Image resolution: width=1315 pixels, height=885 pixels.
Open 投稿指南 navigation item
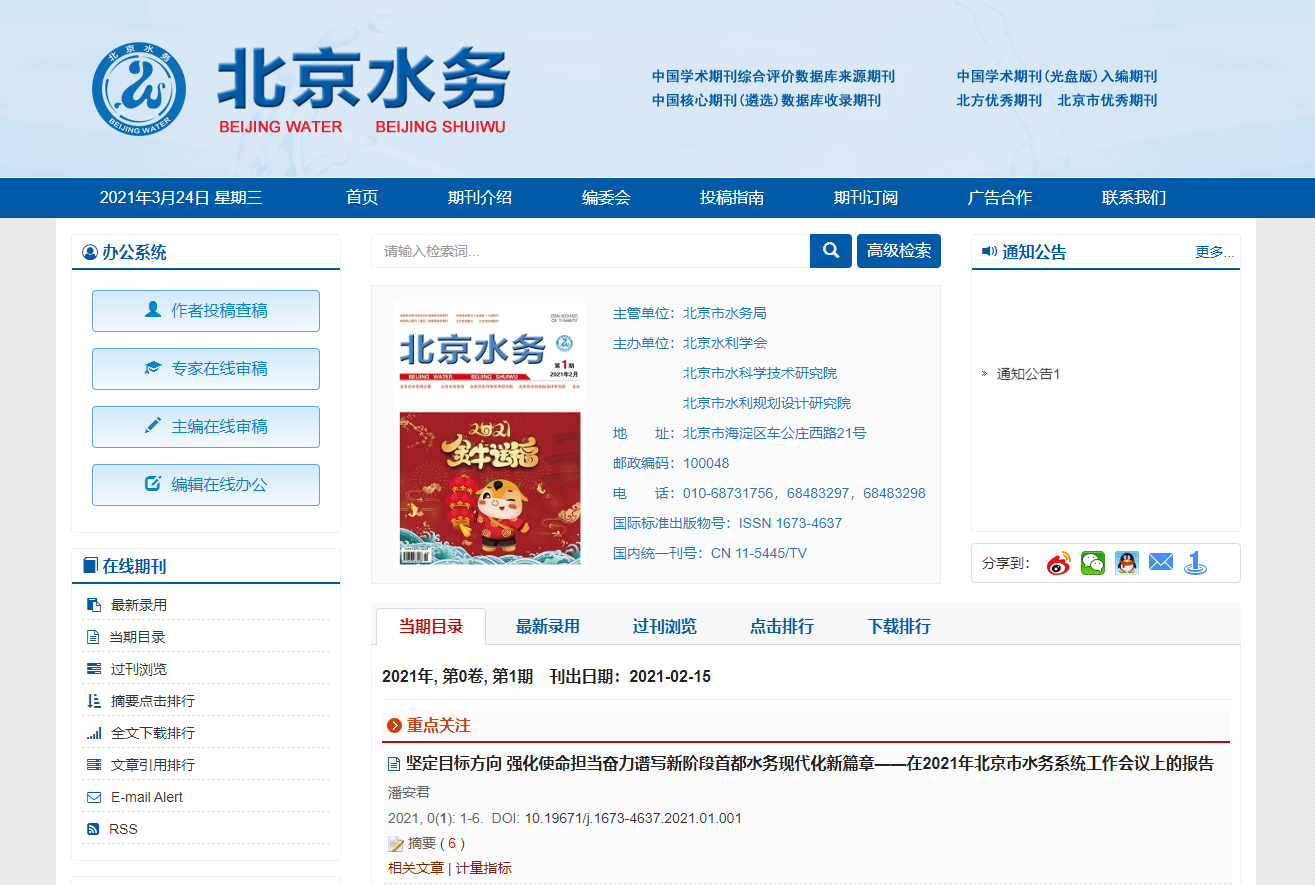(732, 198)
